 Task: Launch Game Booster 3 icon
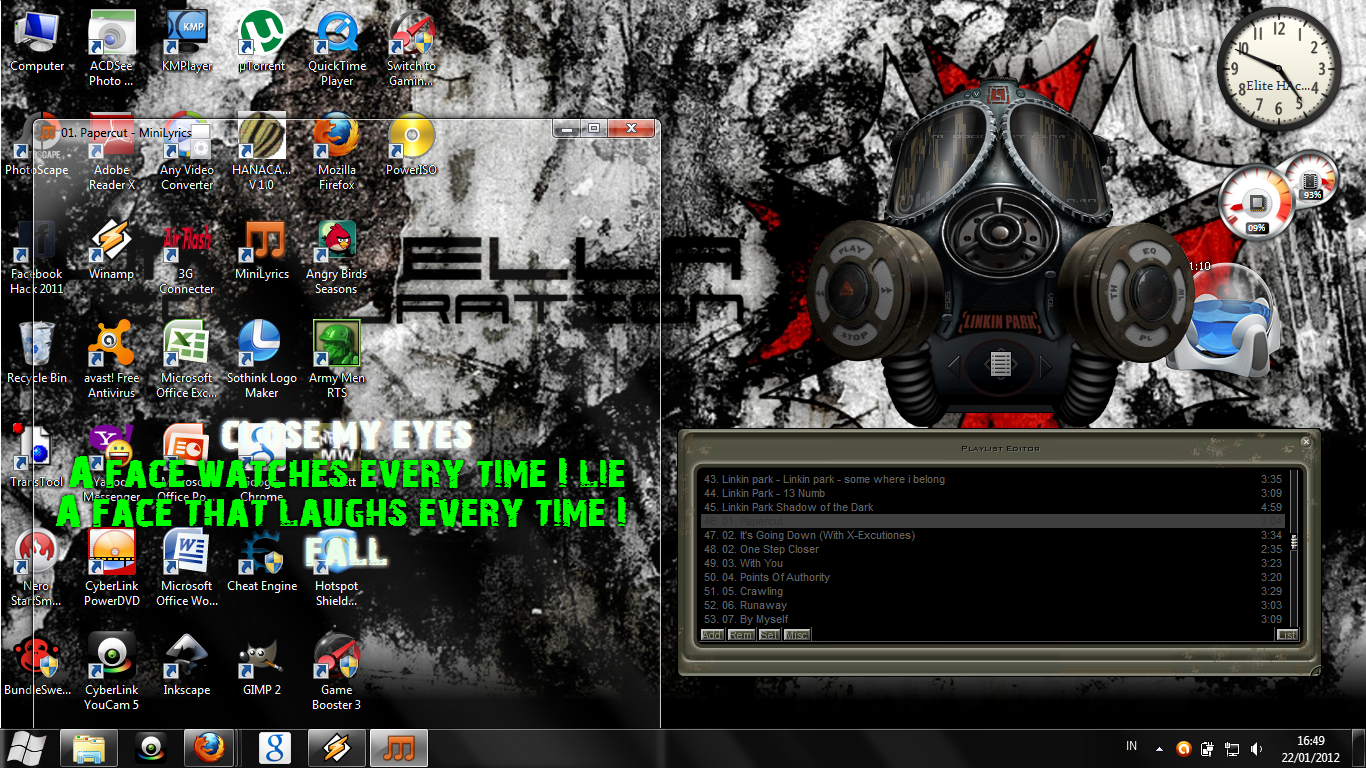pyautogui.click(x=337, y=672)
